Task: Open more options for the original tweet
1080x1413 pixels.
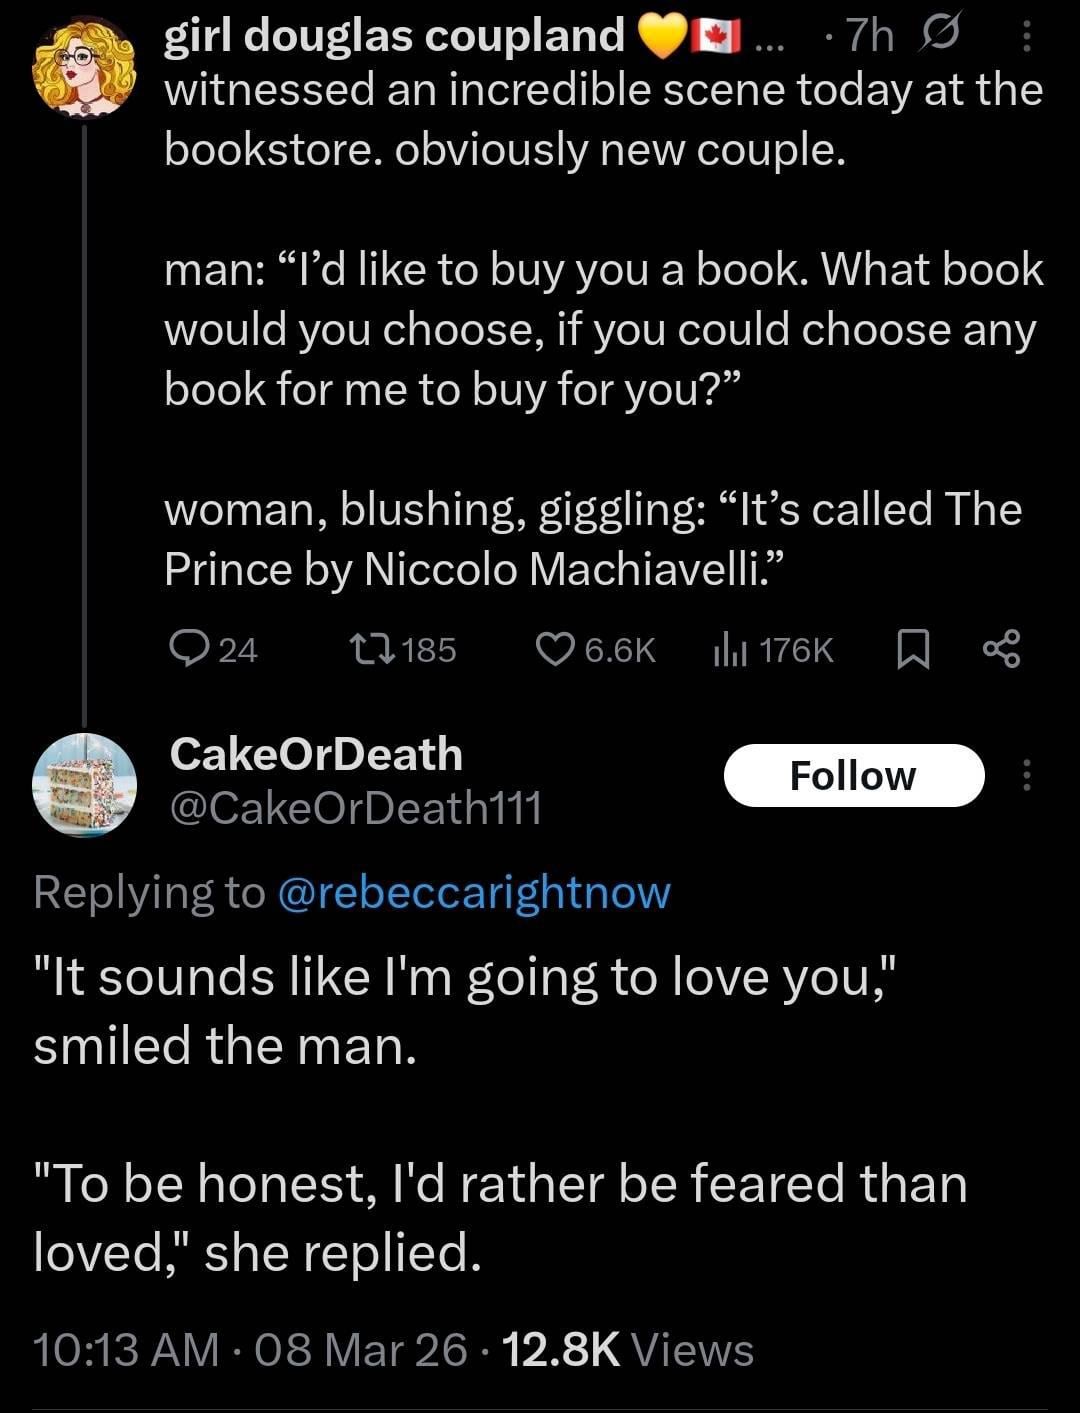Action: (x=1025, y=38)
